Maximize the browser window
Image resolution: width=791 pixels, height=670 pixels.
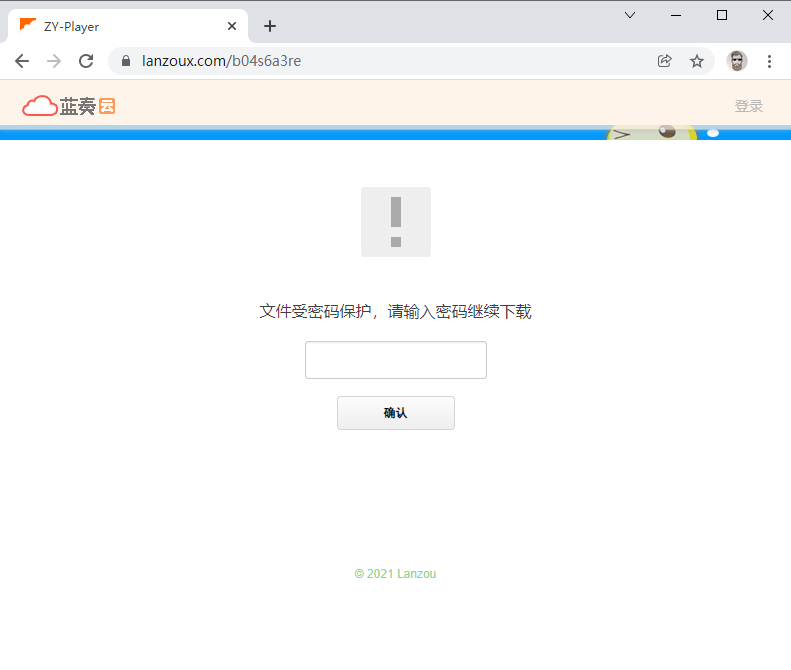tap(722, 15)
